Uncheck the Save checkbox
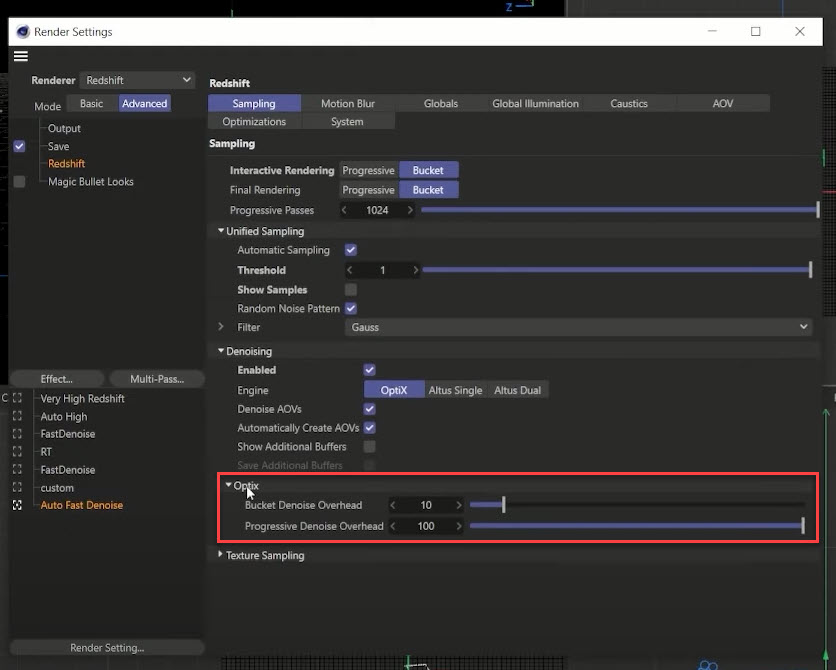 pyautogui.click(x=19, y=146)
